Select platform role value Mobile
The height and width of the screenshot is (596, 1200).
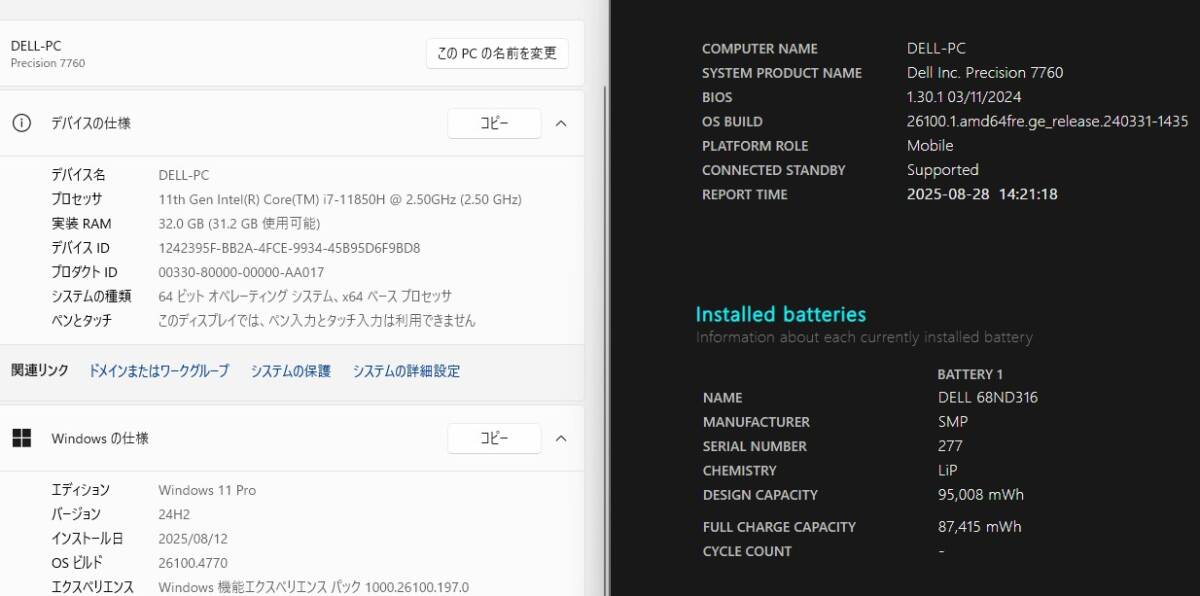(930, 145)
